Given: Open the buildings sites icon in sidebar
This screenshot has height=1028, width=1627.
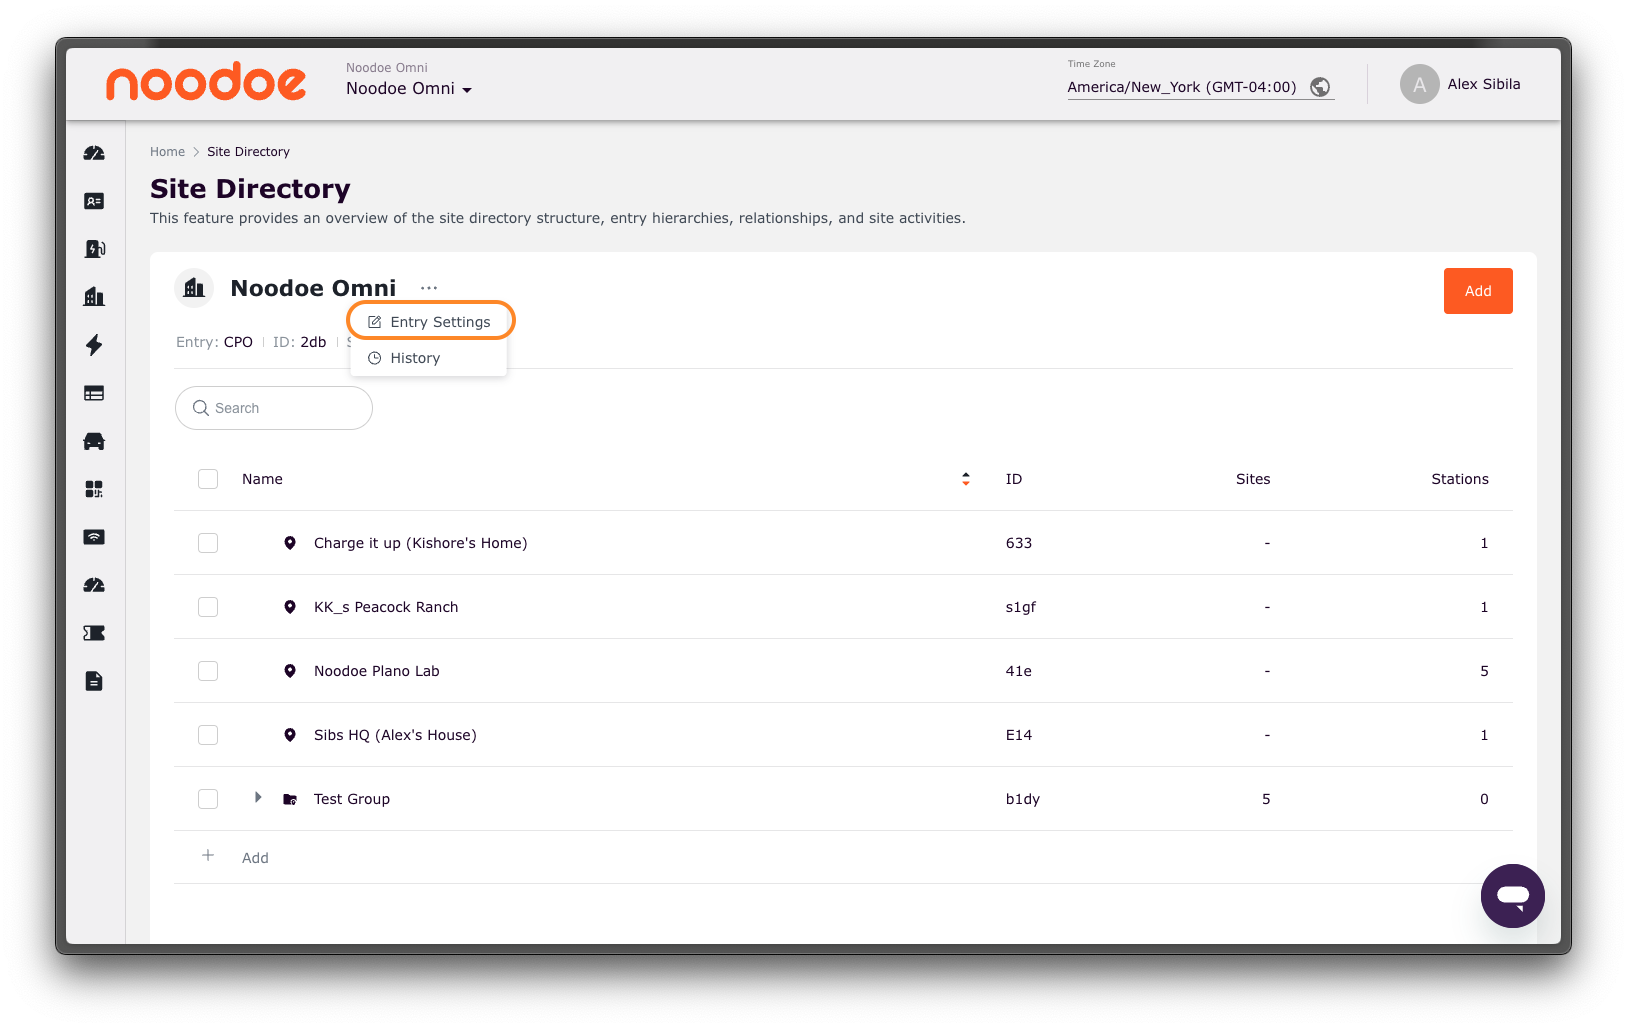Looking at the screenshot, I should [94, 297].
